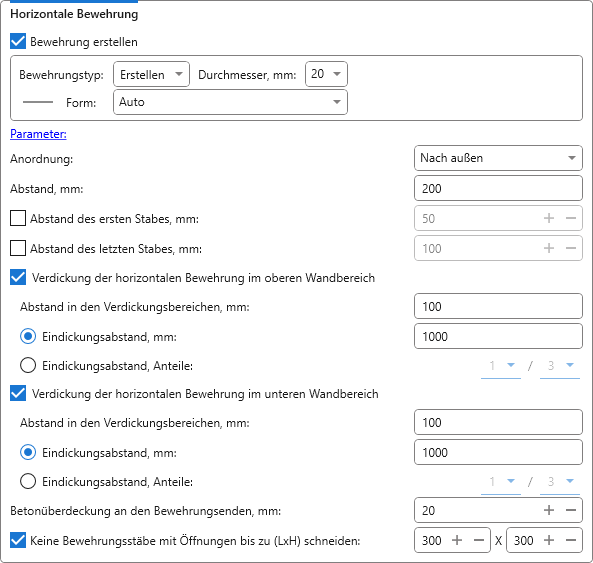
Task: Click the rebar form line preview icon
Action: click(x=38, y=102)
